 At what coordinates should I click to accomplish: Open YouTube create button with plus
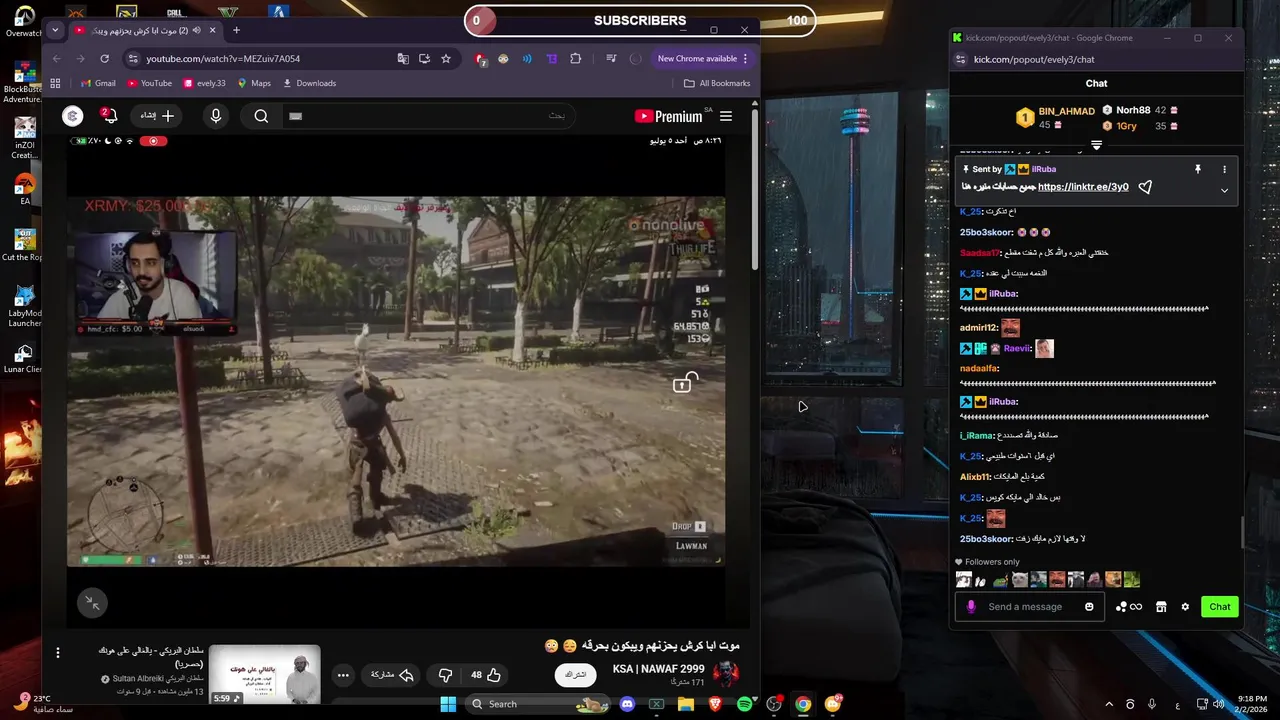[157, 116]
